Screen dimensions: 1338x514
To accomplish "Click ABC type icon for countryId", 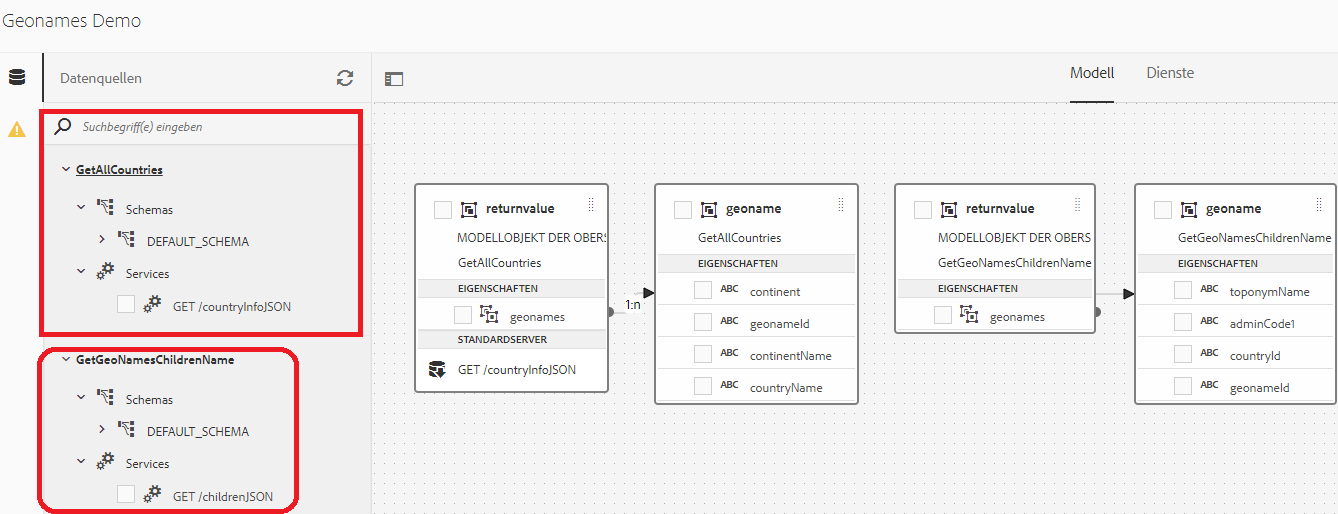I will coord(1210,354).
